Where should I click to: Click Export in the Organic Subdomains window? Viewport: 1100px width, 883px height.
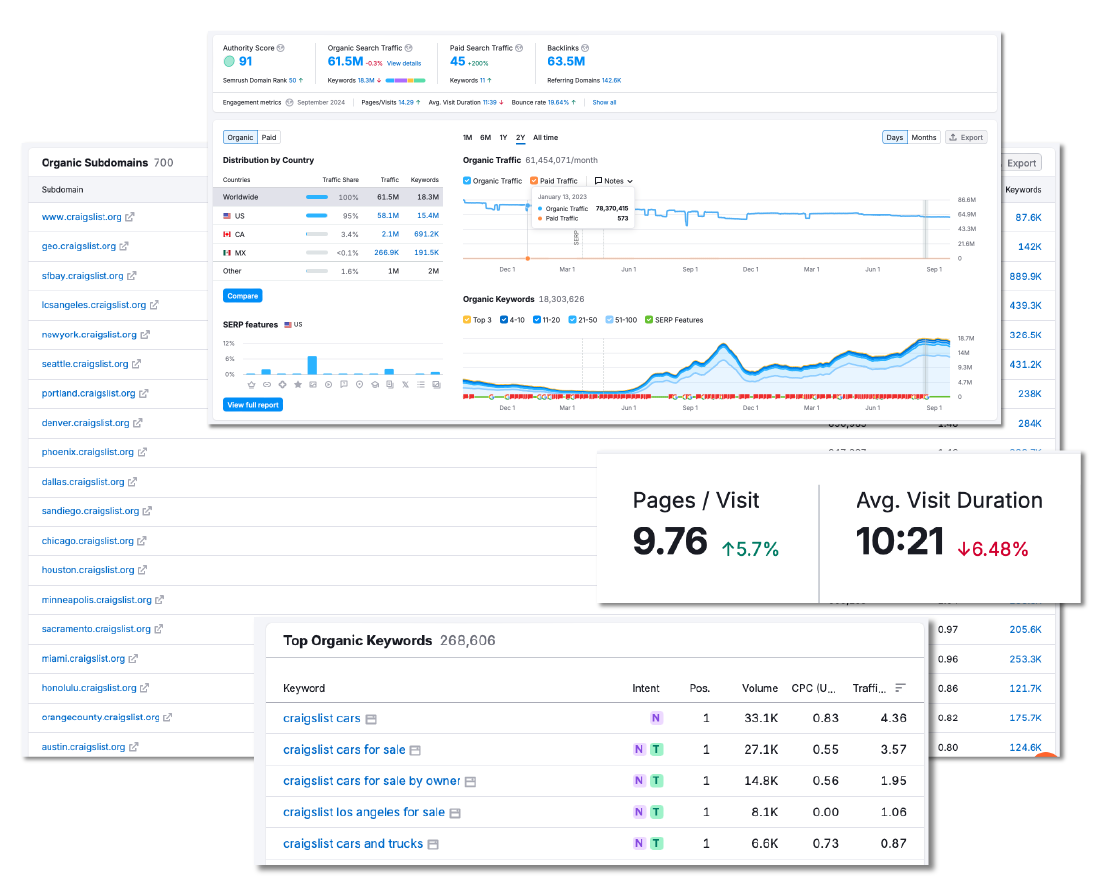click(x=1021, y=163)
